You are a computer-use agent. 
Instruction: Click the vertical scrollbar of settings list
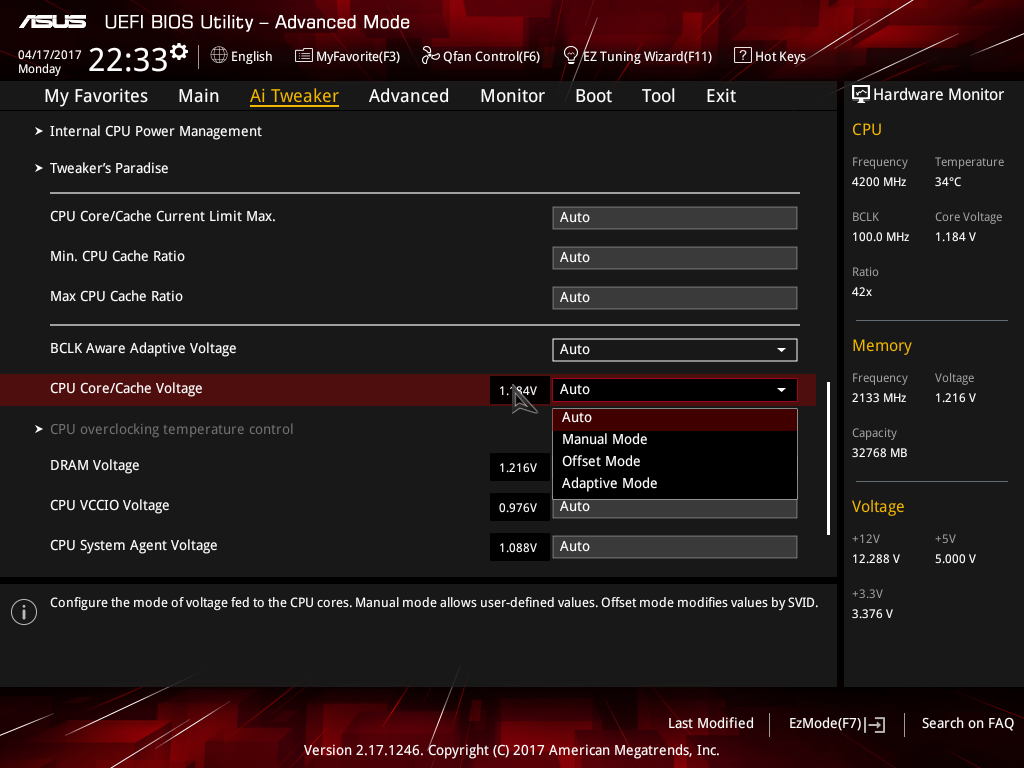[828, 458]
